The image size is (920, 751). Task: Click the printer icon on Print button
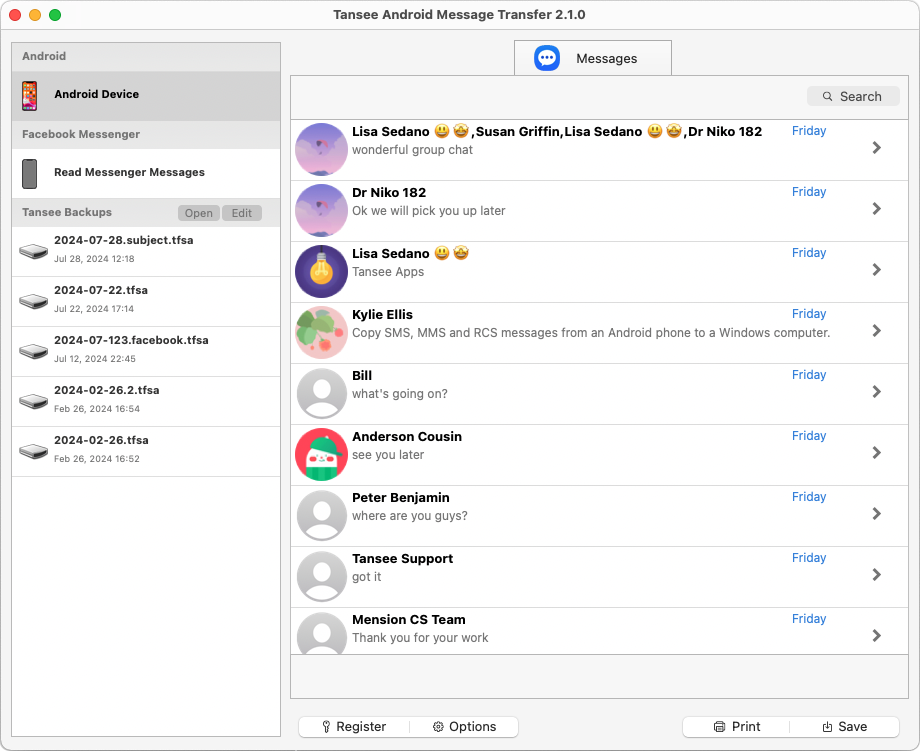(719, 727)
